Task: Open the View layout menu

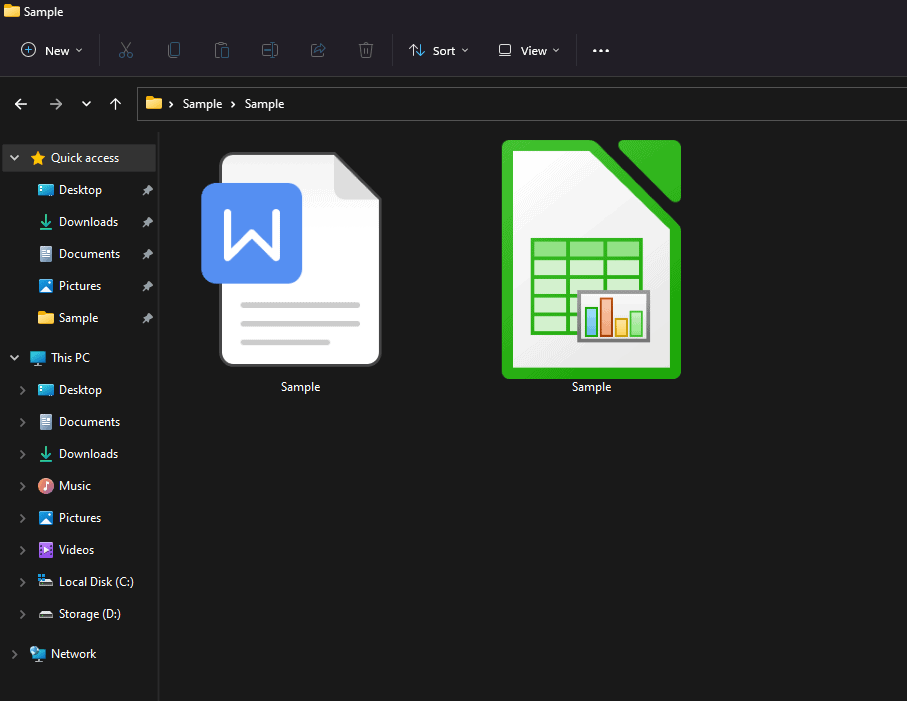Action: pos(529,50)
